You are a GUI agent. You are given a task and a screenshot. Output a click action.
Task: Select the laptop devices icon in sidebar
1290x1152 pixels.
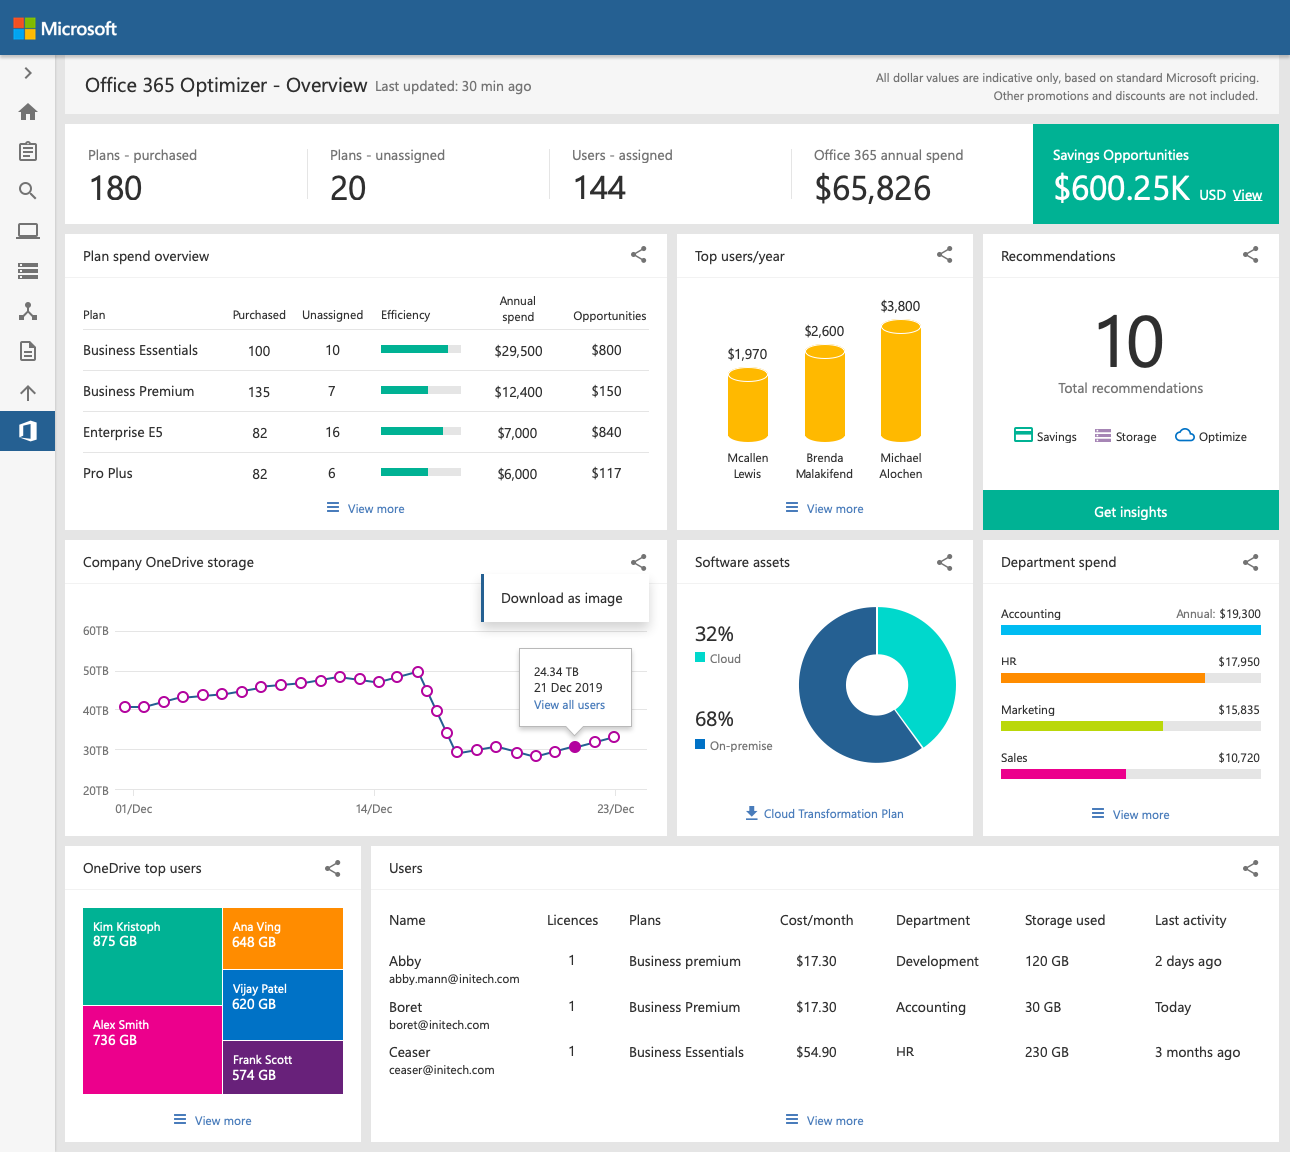coord(28,231)
